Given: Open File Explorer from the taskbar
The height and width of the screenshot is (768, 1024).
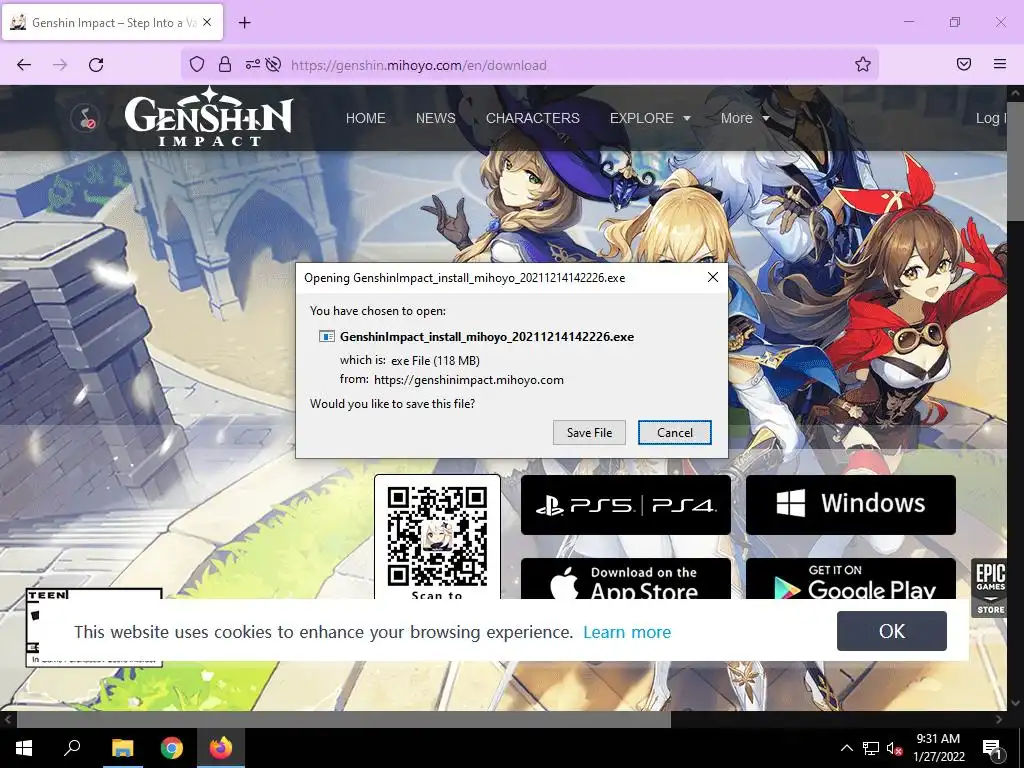Looking at the screenshot, I should pos(122,748).
